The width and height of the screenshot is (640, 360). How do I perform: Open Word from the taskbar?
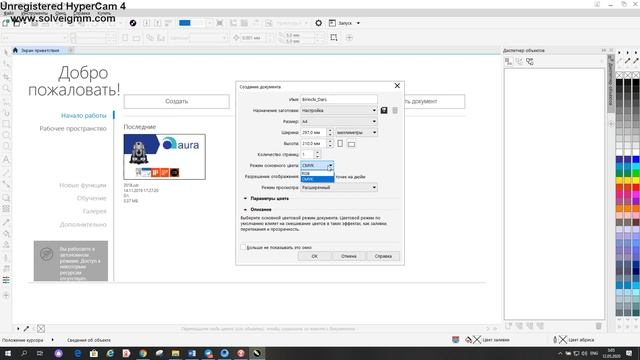(x=192, y=353)
